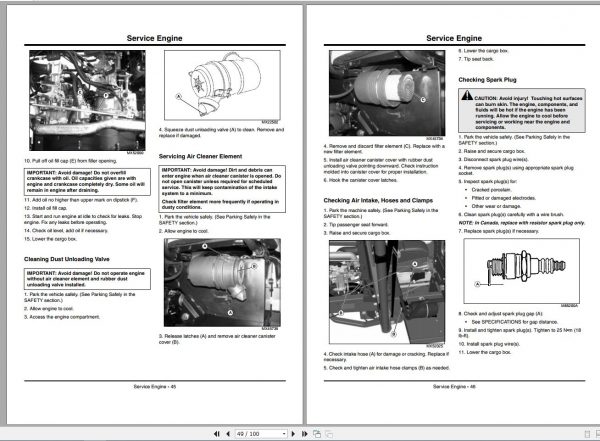This screenshot has width=600, height=441.
Task: Click the heading Servicing Air Cleaner Element
Action: pyautogui.click(x=201, y=156)
